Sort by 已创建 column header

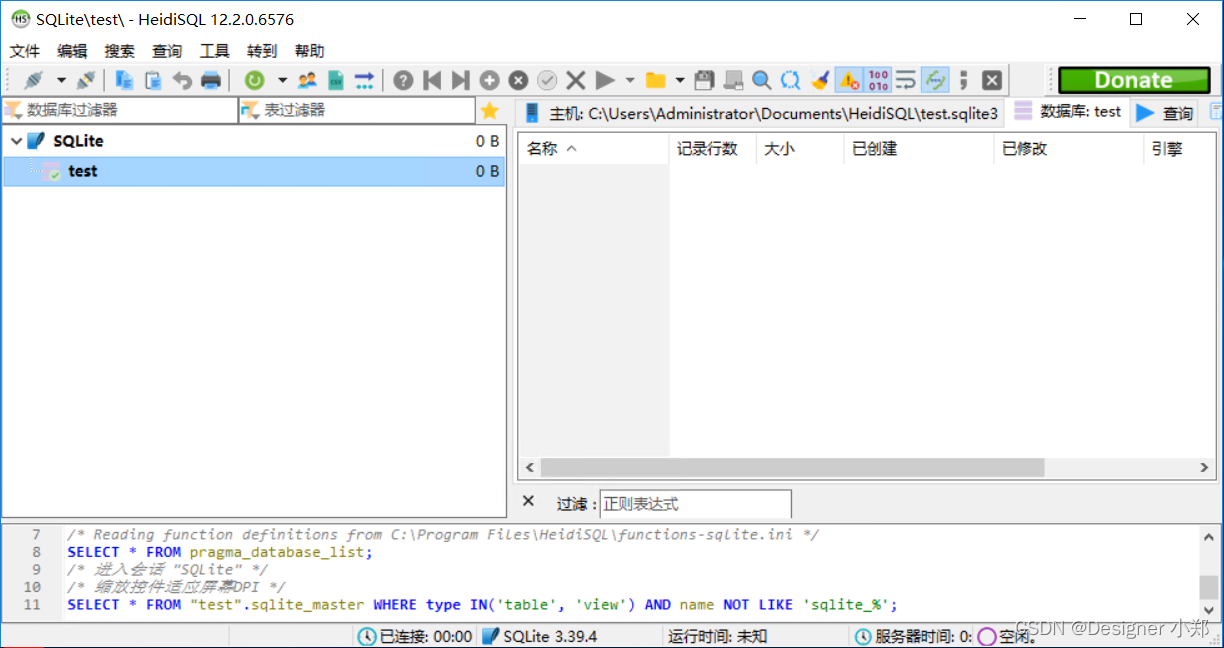tap(919, 149)
